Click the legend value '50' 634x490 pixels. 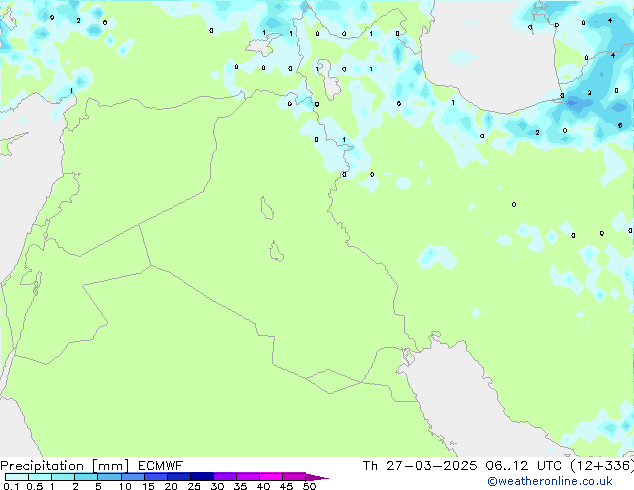[309, 486]
